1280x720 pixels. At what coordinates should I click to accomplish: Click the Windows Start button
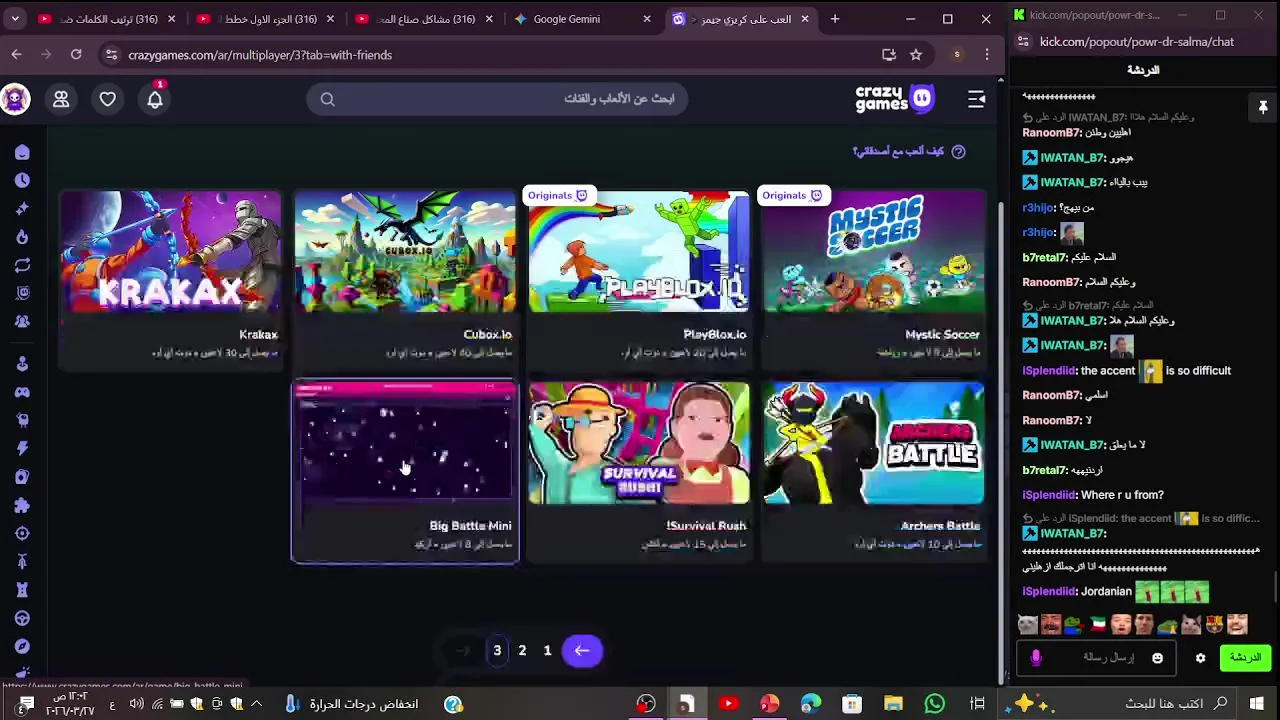pyautogui.click(x=1257, y=704)
